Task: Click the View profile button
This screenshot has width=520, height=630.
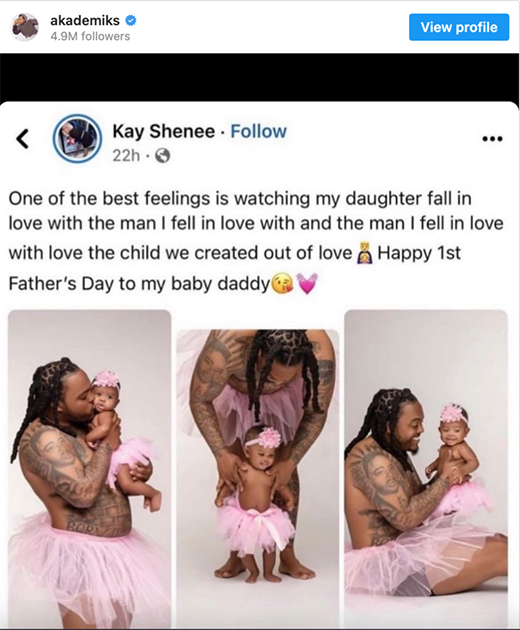Action: pyautogui.click(x=459, y=27)
